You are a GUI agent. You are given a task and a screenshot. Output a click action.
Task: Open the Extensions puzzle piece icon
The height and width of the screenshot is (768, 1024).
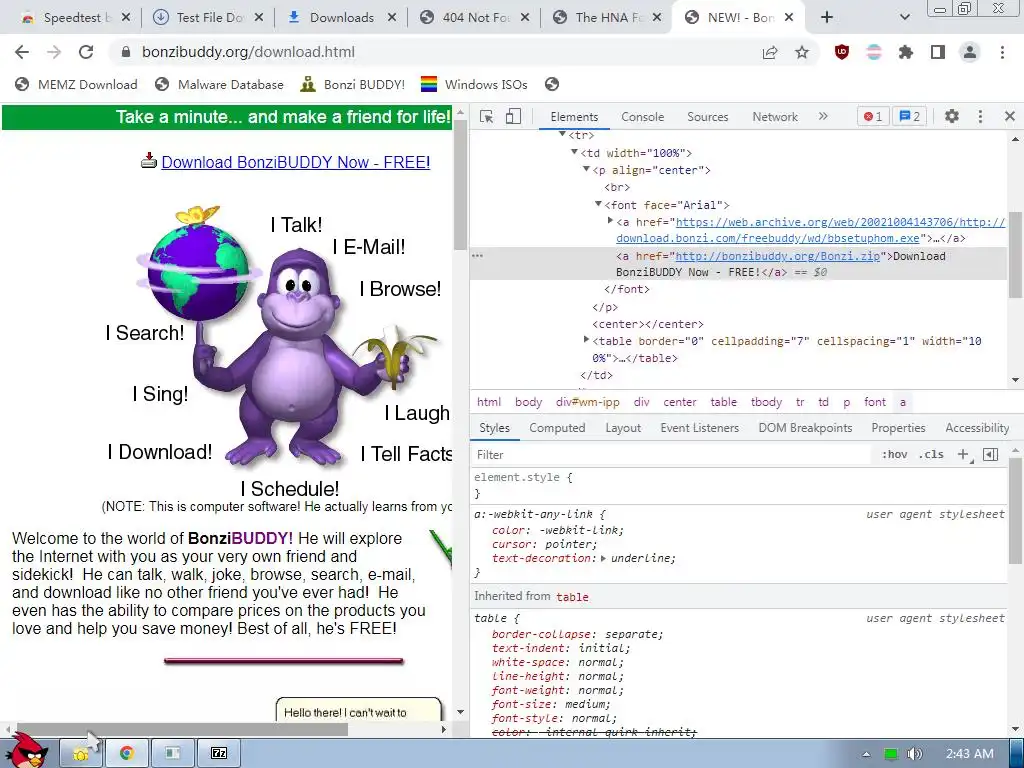tap(906, 52)
